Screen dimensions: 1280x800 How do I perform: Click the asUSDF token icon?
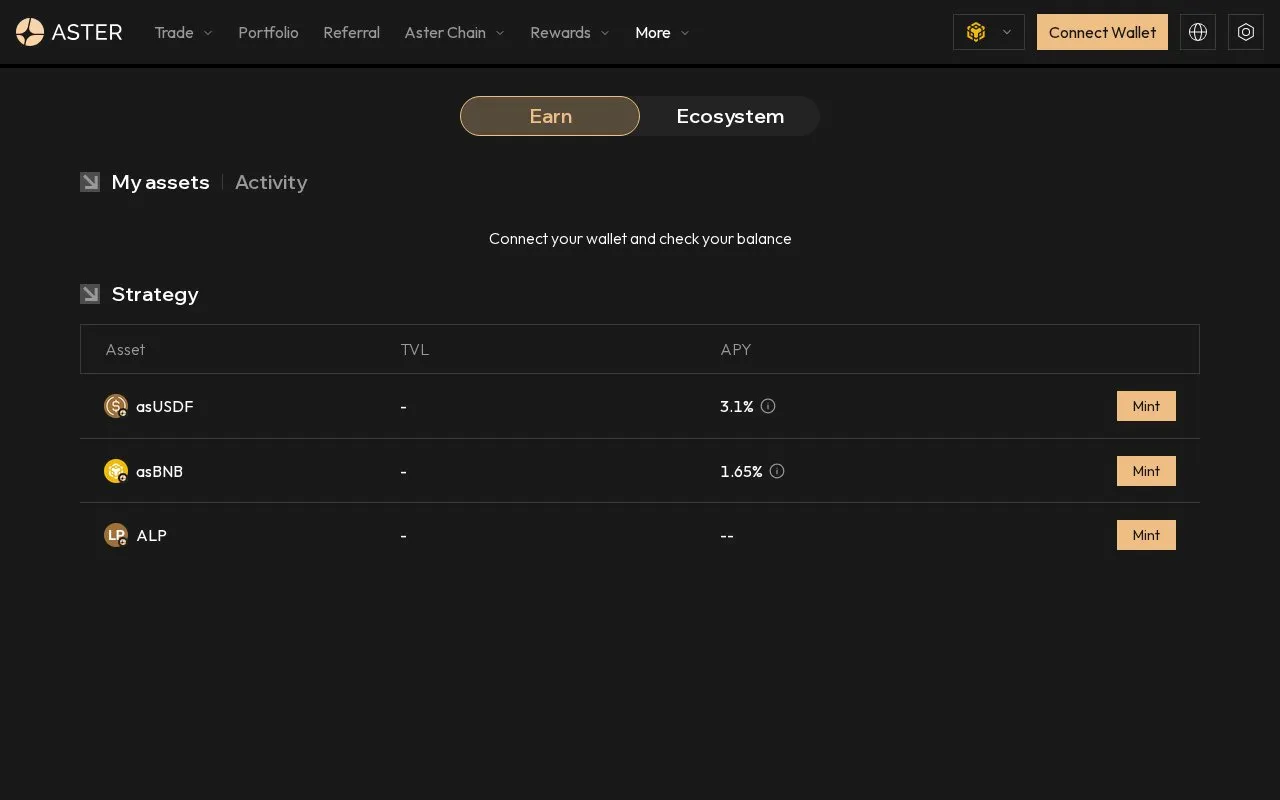(116, 406)
